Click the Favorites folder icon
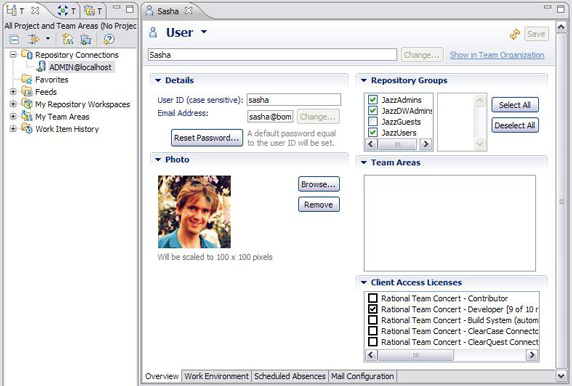572x386 pixels. click(x=27, y=79)
